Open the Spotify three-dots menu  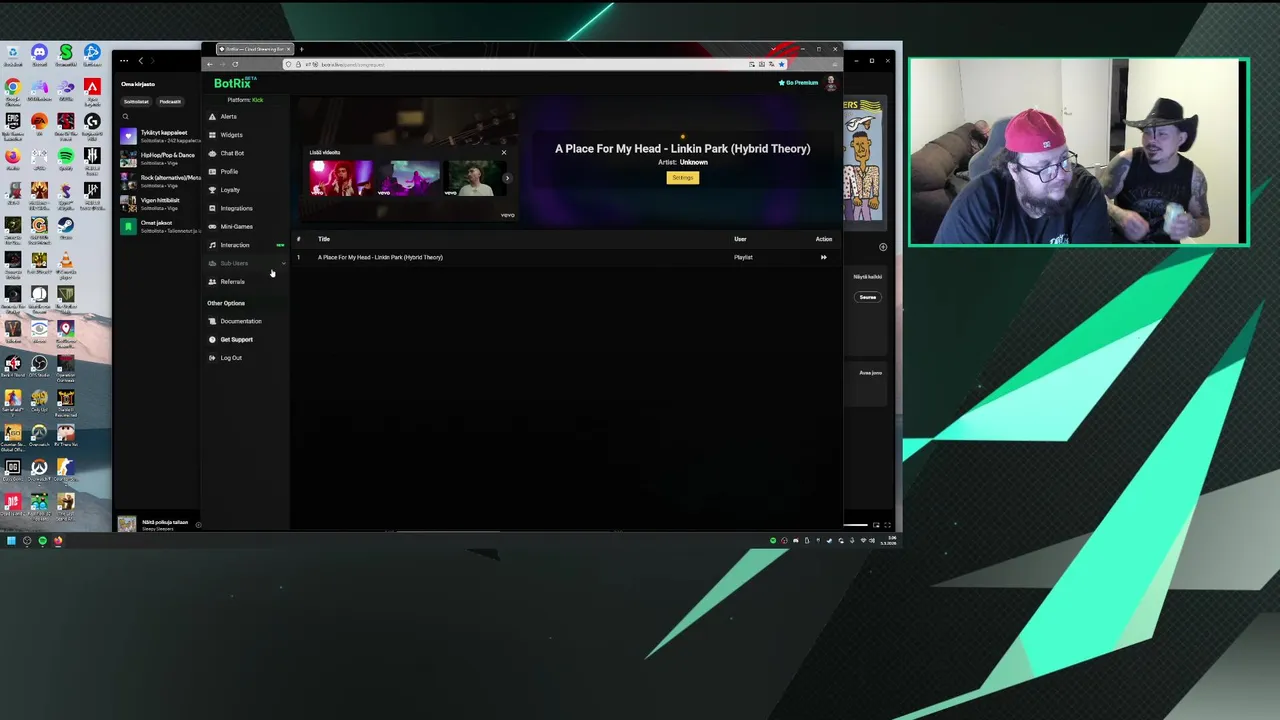pyautogui.click(x=124, y=61)
